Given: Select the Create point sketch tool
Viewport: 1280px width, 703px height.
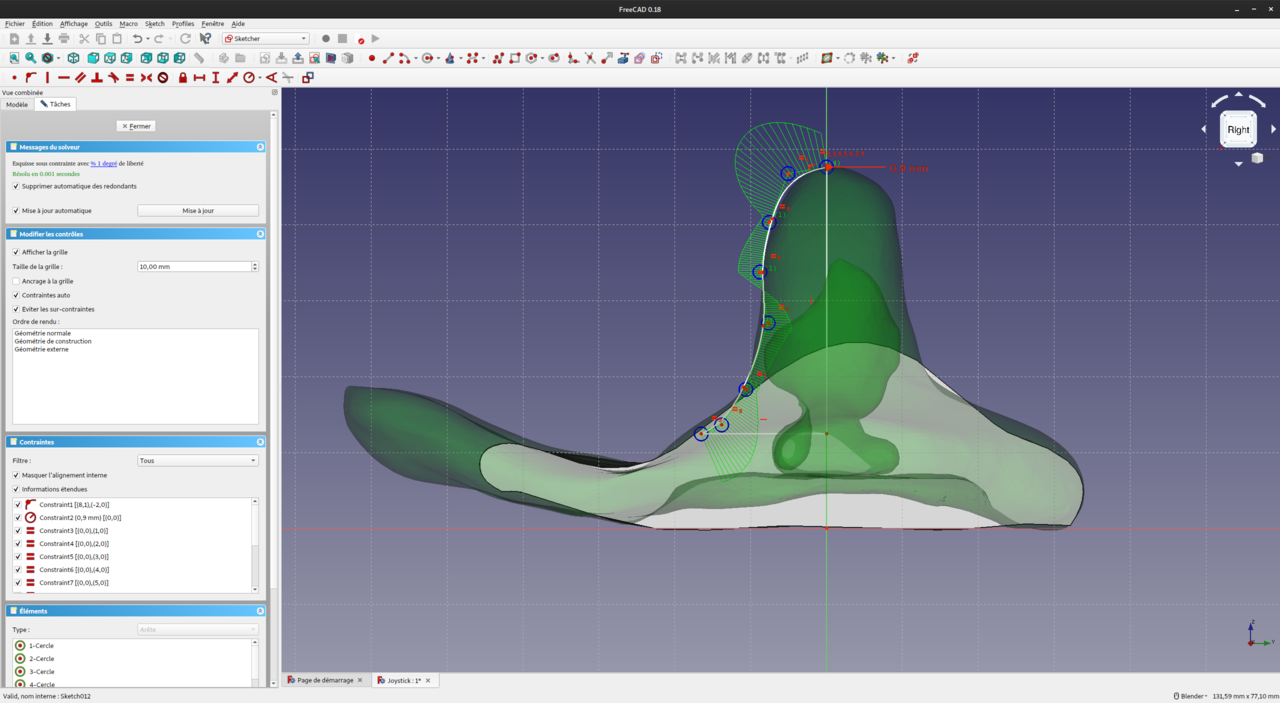Looking at the screenshot, I should (372, 58).
